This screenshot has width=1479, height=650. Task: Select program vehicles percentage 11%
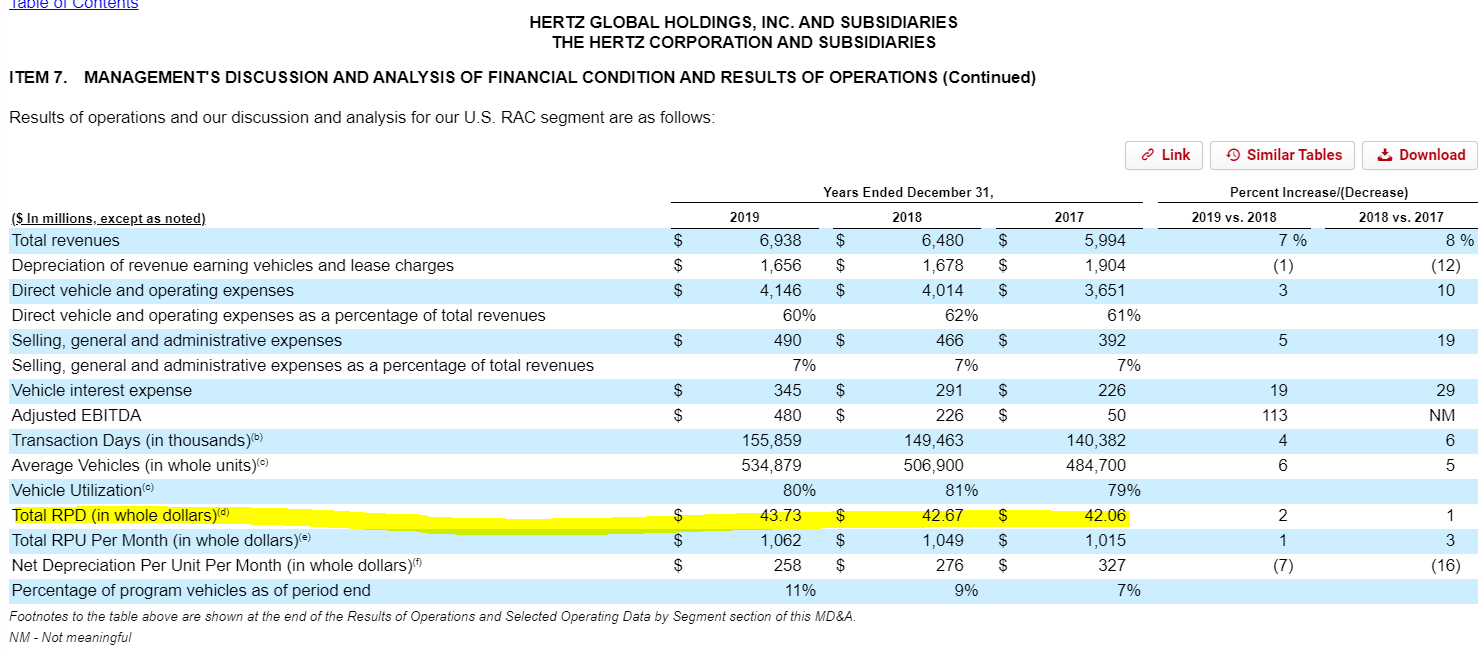click(800, 590)
